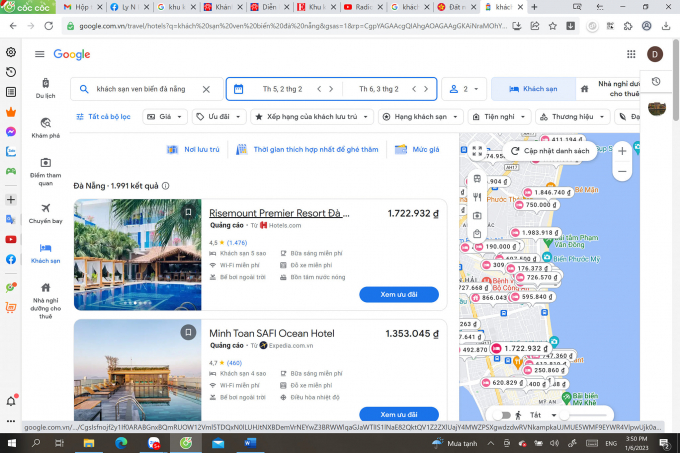The width and height of the screenshot is (680, 453).
Task: Open the Google account avatar D
Action: (x=655, y=54)
